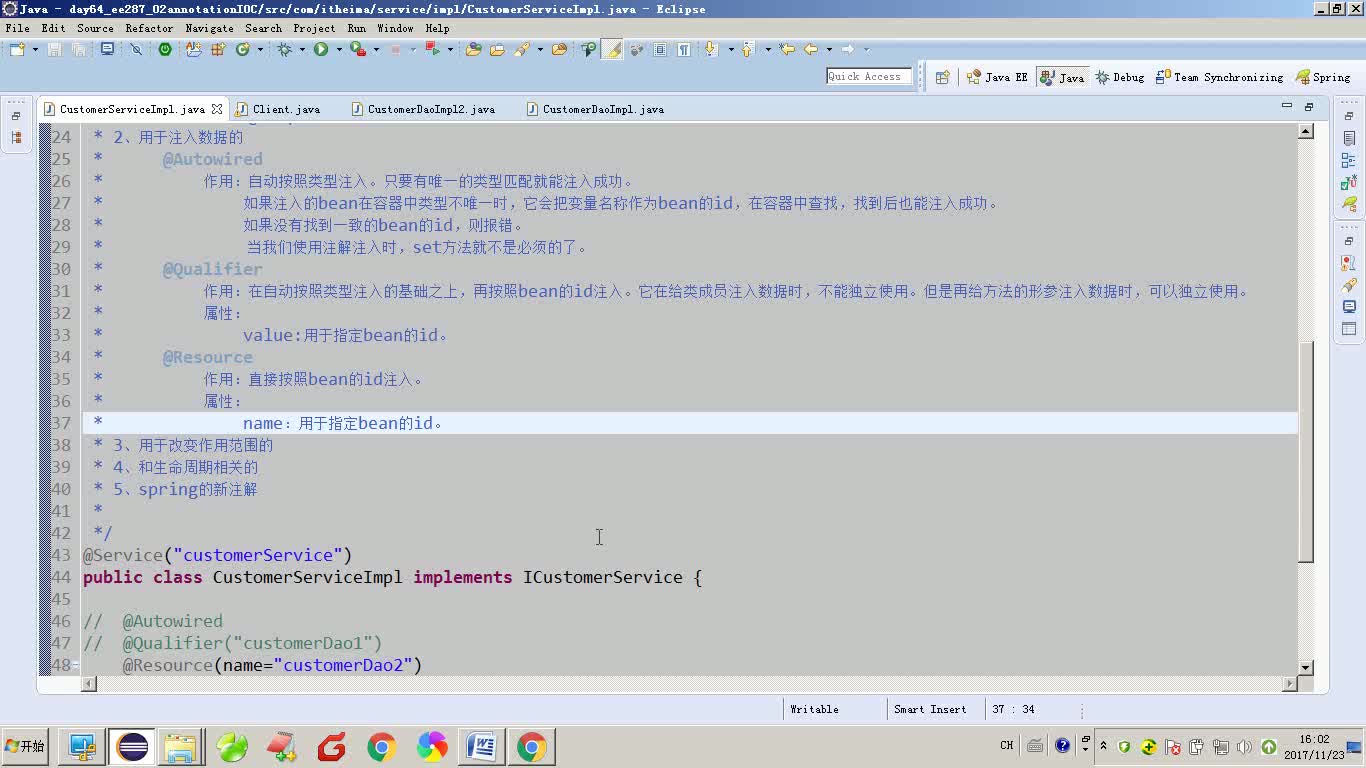Select the Client.java editor tab

coord(279,109)
